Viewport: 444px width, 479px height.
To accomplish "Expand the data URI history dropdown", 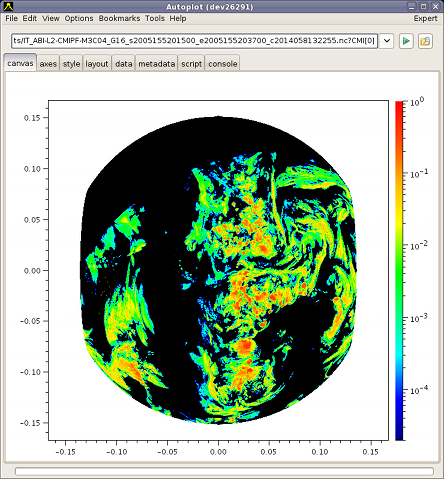I will (x=387, y=41).
